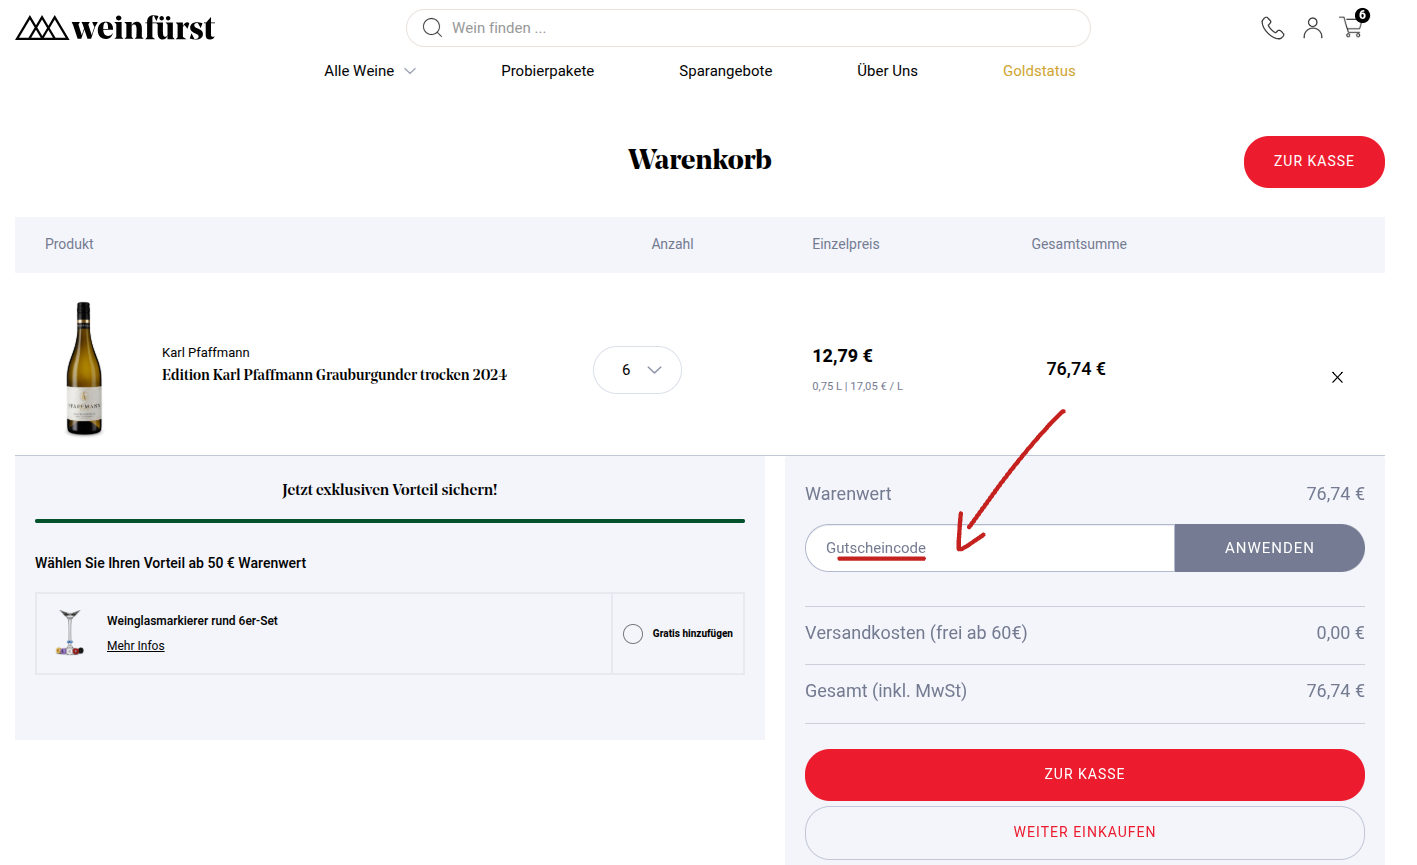Click the telephone contact icon
1417x865 pixels.
1272,28
